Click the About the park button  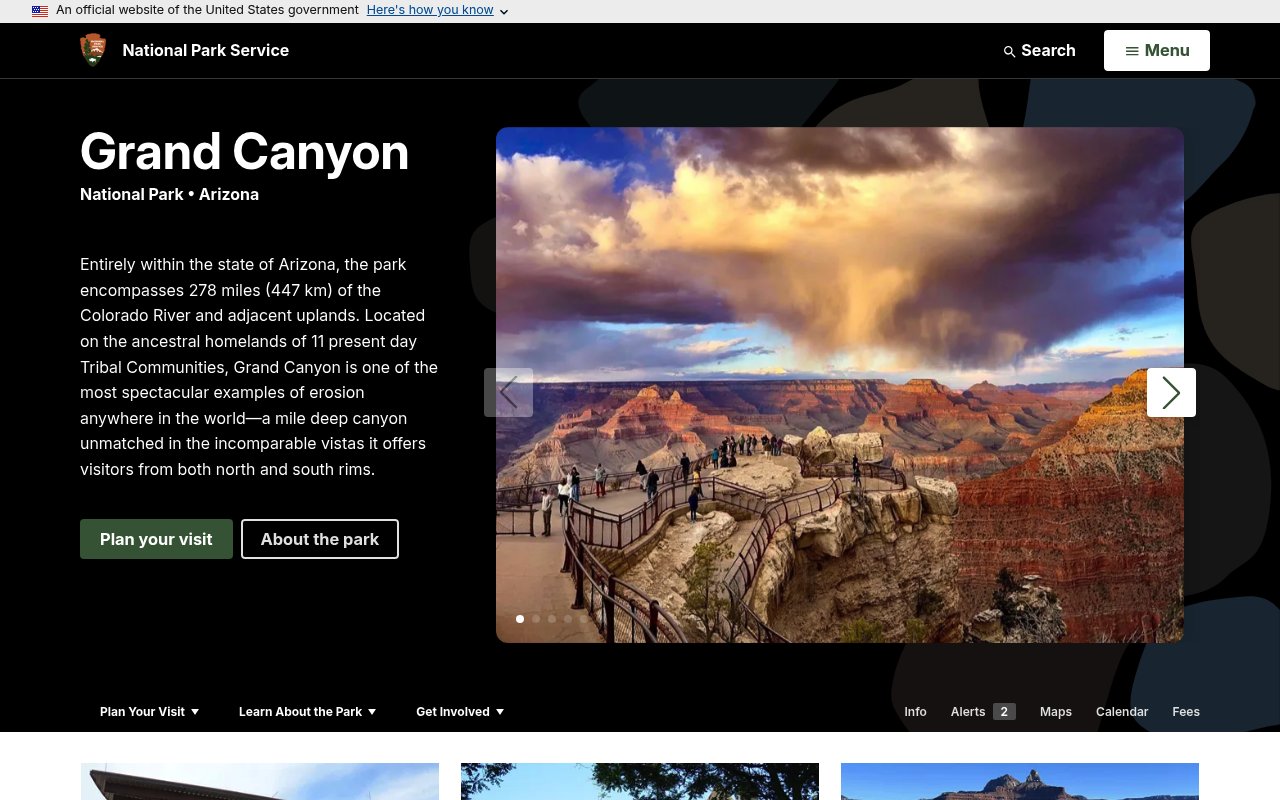point(320,539)
